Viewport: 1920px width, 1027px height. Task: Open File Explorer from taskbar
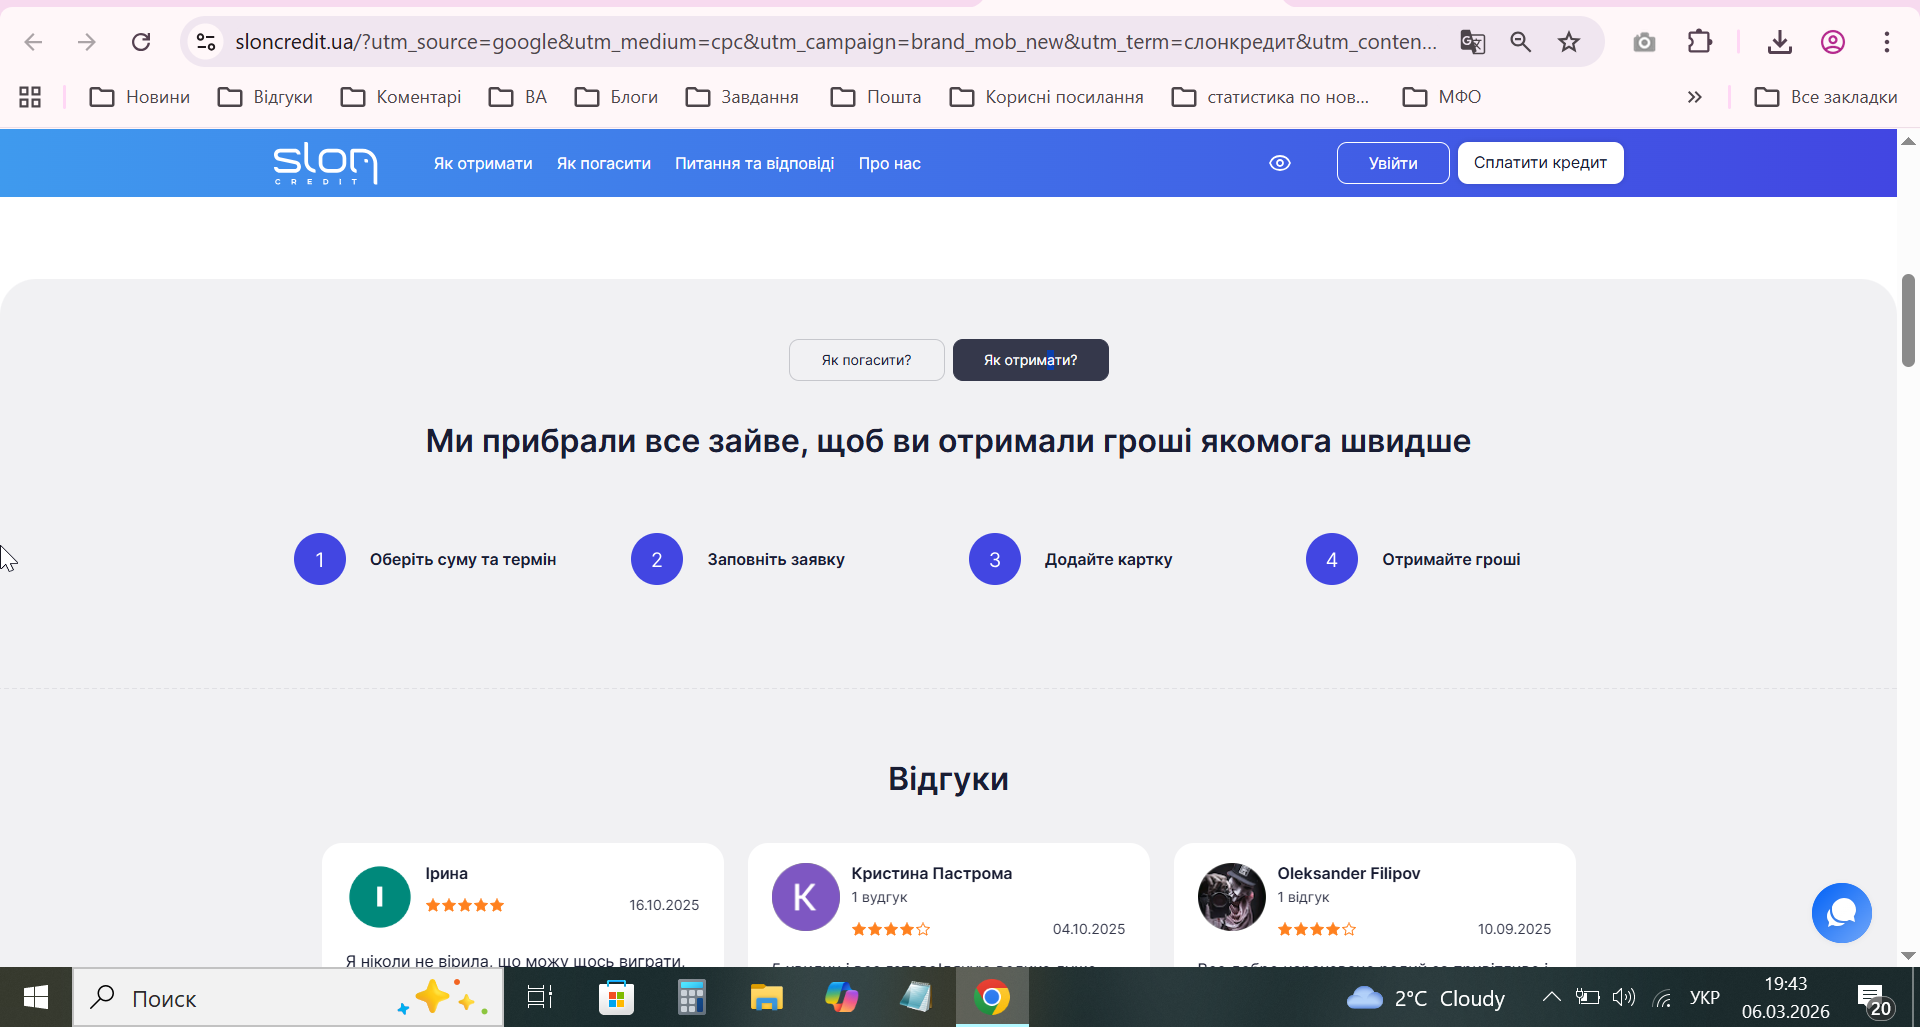pyautogui.click(x=766, y=997)
